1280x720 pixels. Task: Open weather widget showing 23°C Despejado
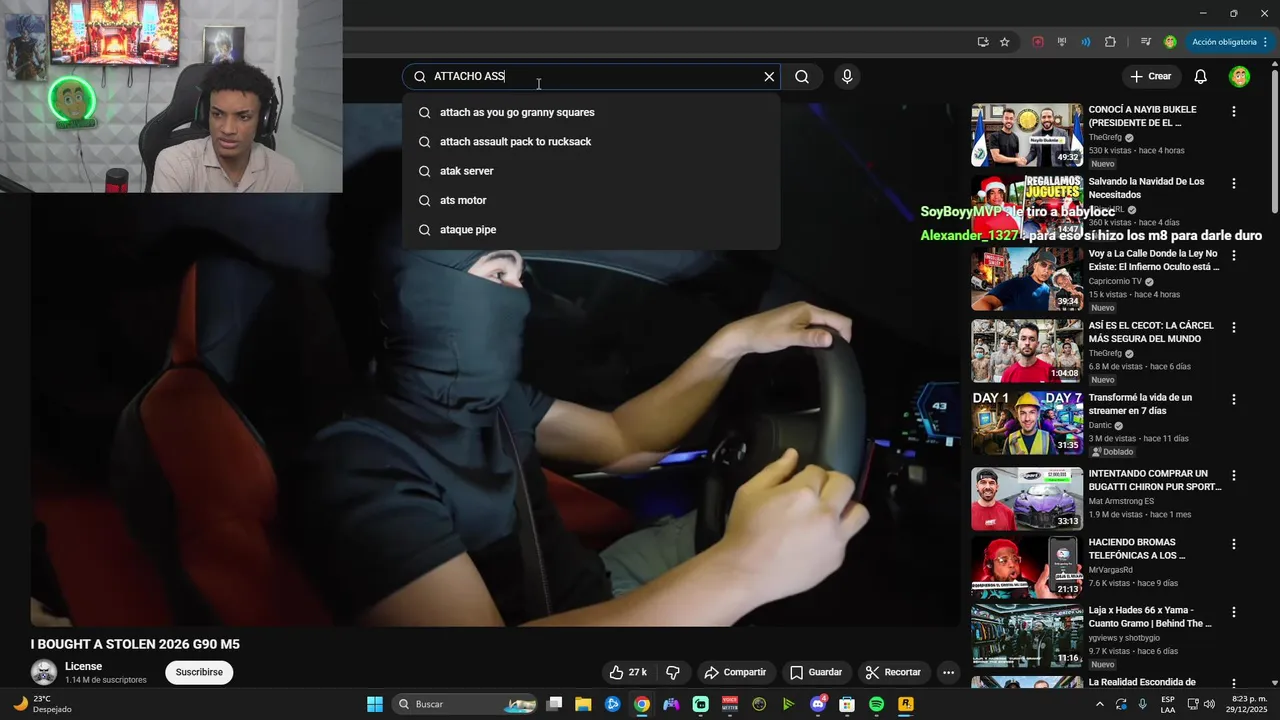pos(43,704)
